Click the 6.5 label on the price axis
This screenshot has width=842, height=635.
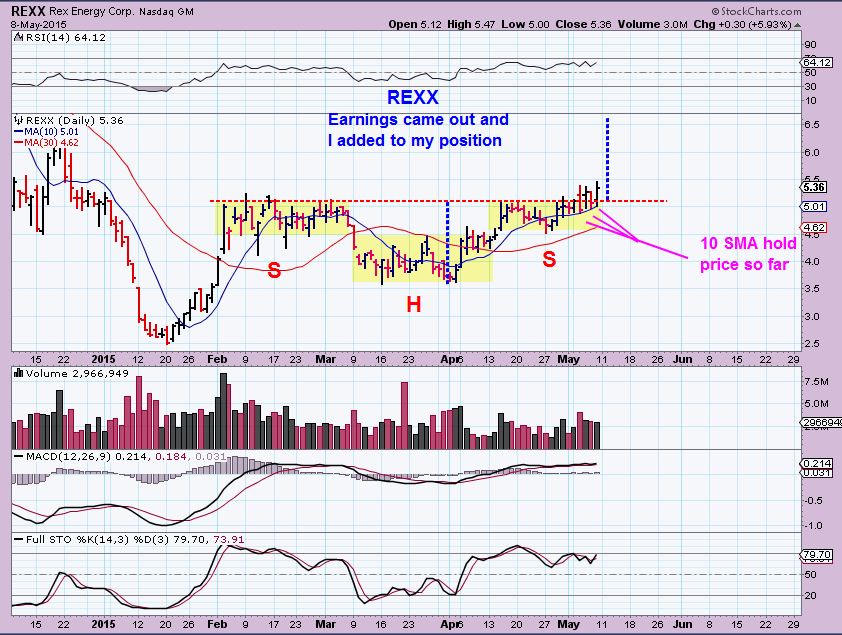[812, 125]
